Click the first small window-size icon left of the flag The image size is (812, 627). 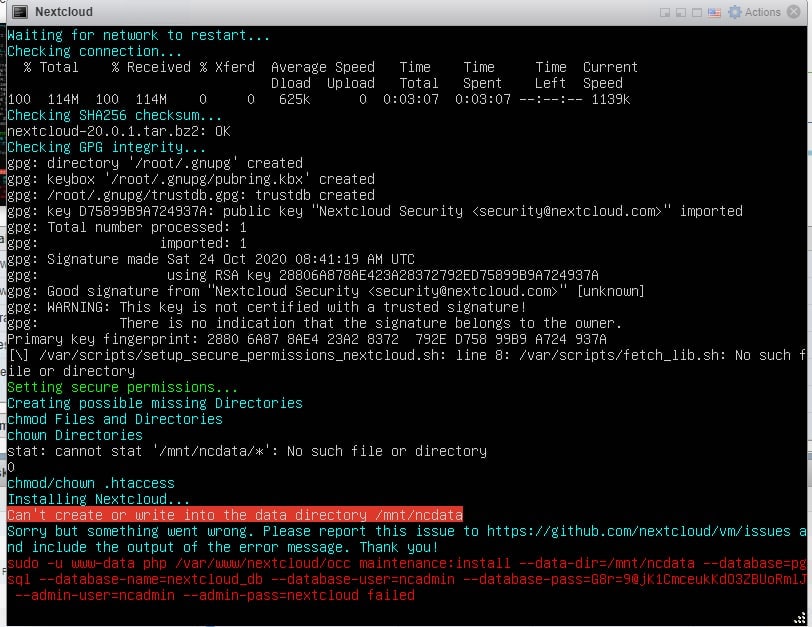665,12
